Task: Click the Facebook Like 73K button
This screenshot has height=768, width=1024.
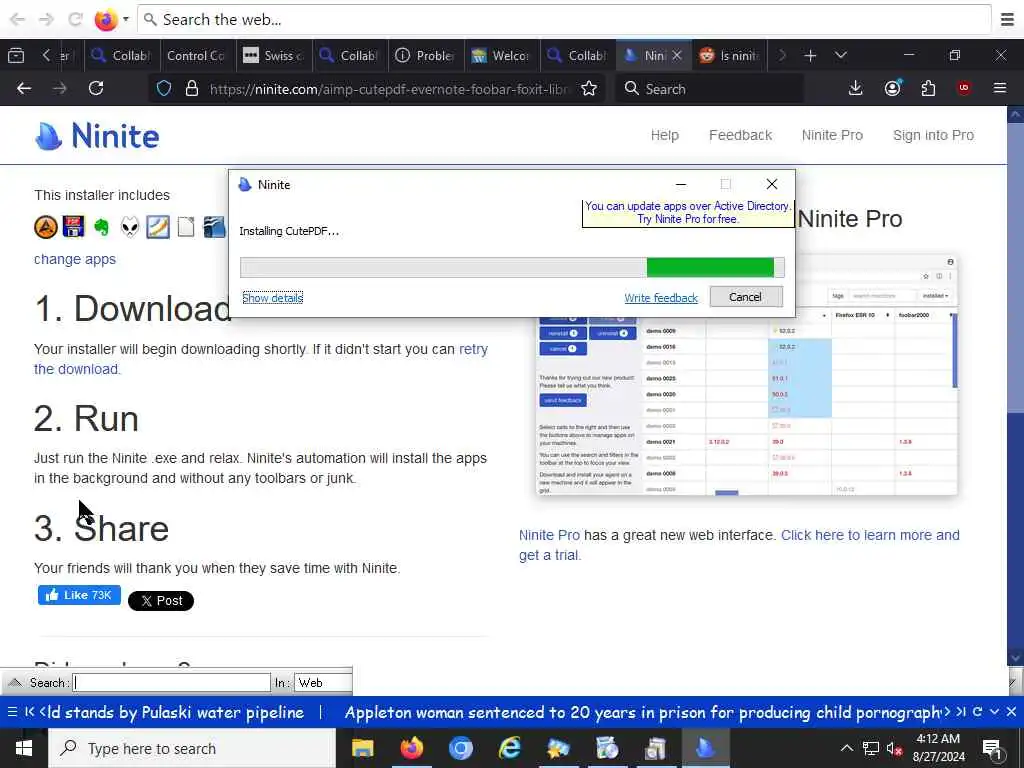Action: pos(79,595)
